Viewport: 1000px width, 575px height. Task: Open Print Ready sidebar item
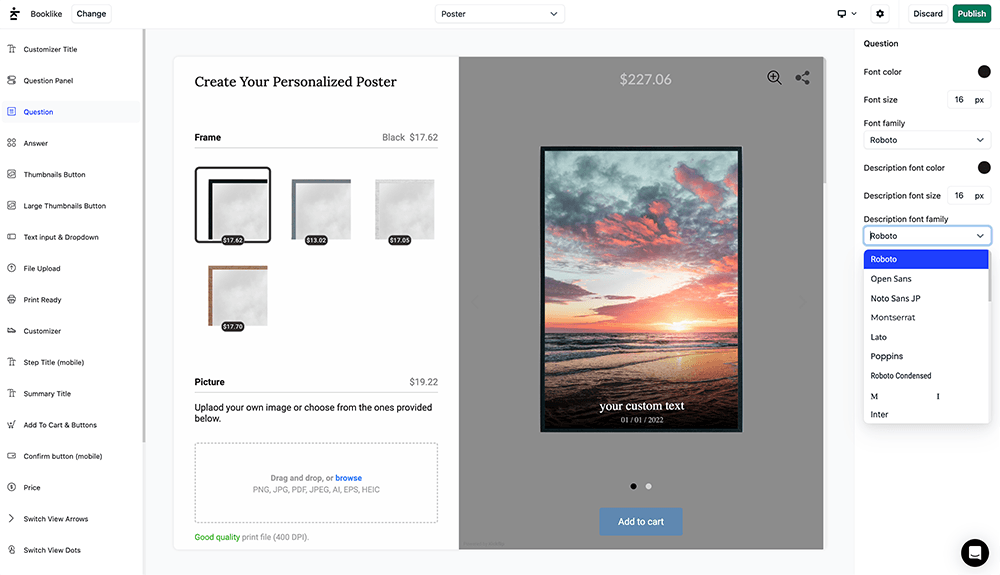pos(42,300)
